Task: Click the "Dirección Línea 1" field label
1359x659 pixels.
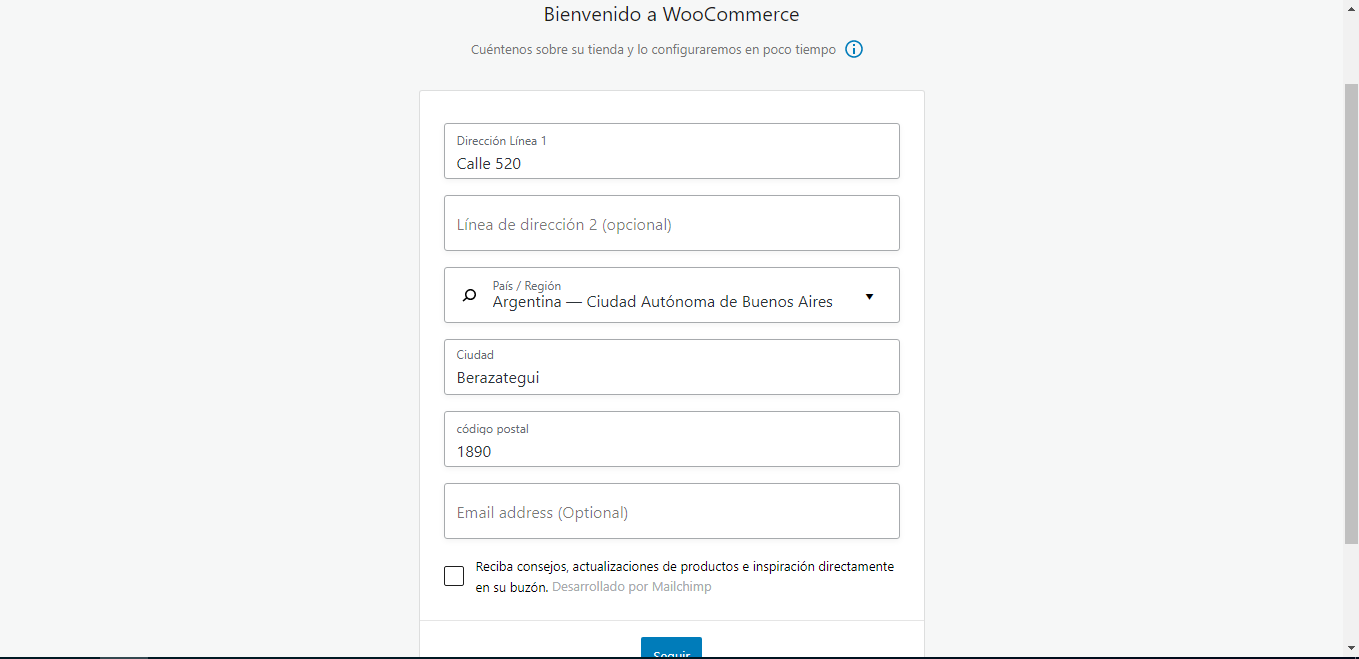Action: coord(502,141)
